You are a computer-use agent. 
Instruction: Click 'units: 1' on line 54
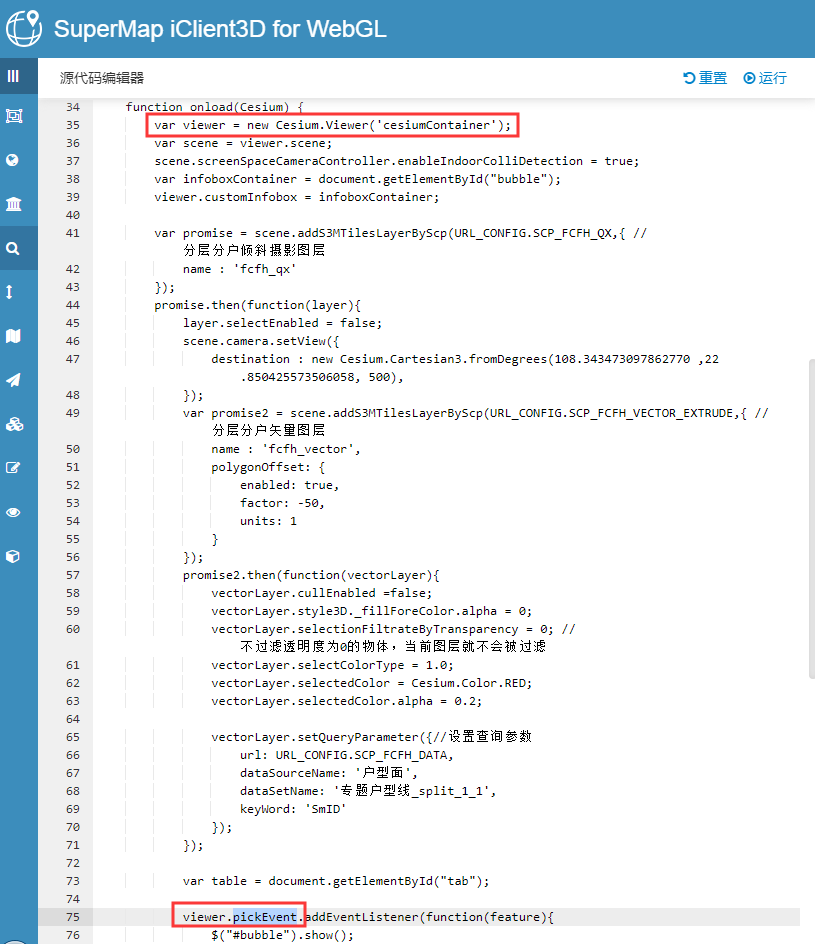(268, 521)
